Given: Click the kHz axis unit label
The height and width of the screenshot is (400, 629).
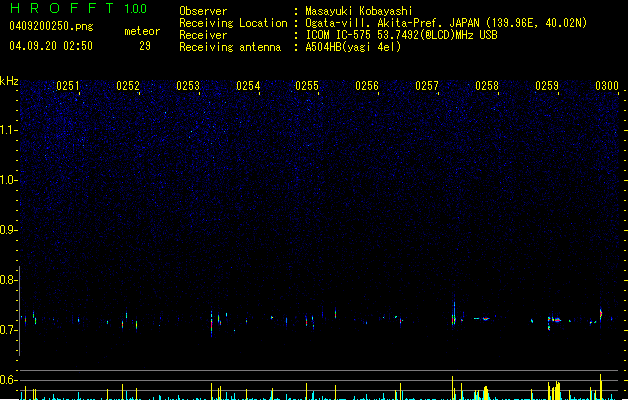Looking at the screenshot, I should (9, 81).
